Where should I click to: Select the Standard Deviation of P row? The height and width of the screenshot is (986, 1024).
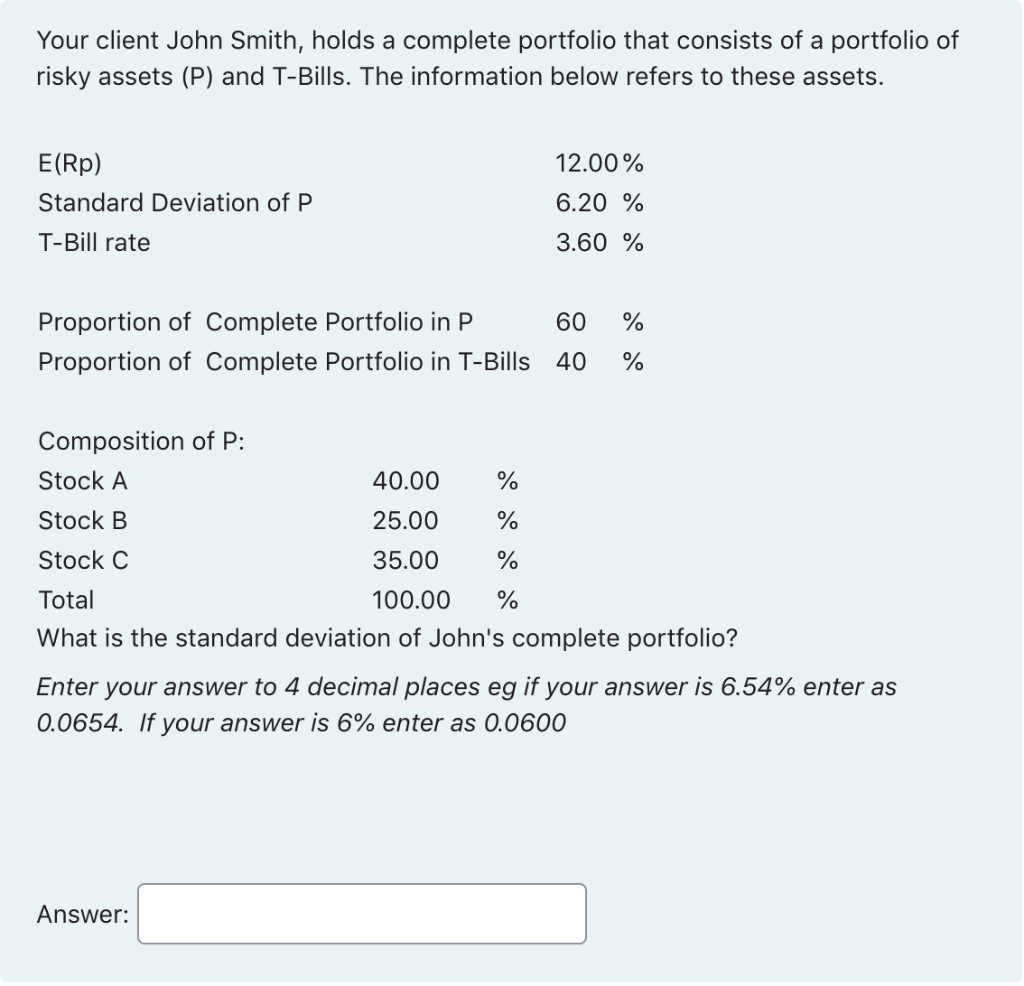point(176,202)
